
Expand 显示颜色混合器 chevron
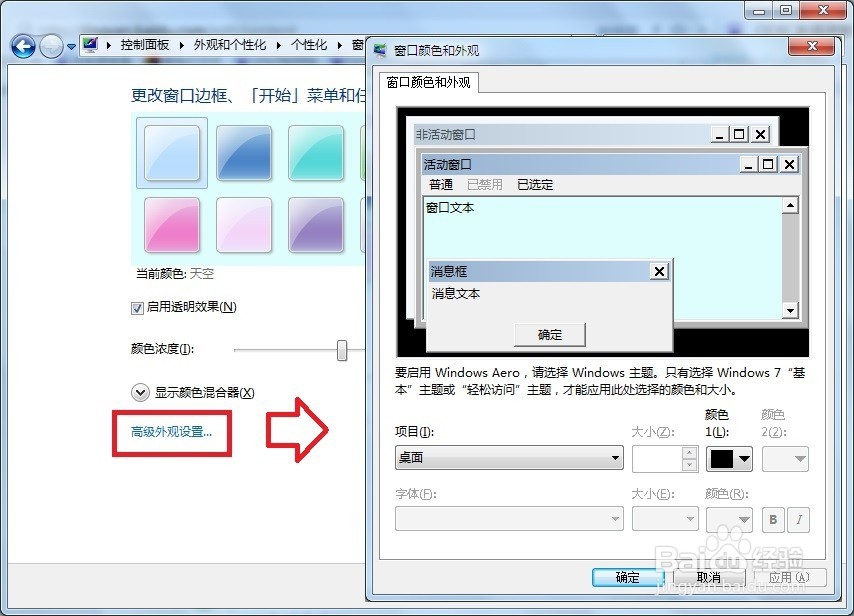tap(140, 392)
